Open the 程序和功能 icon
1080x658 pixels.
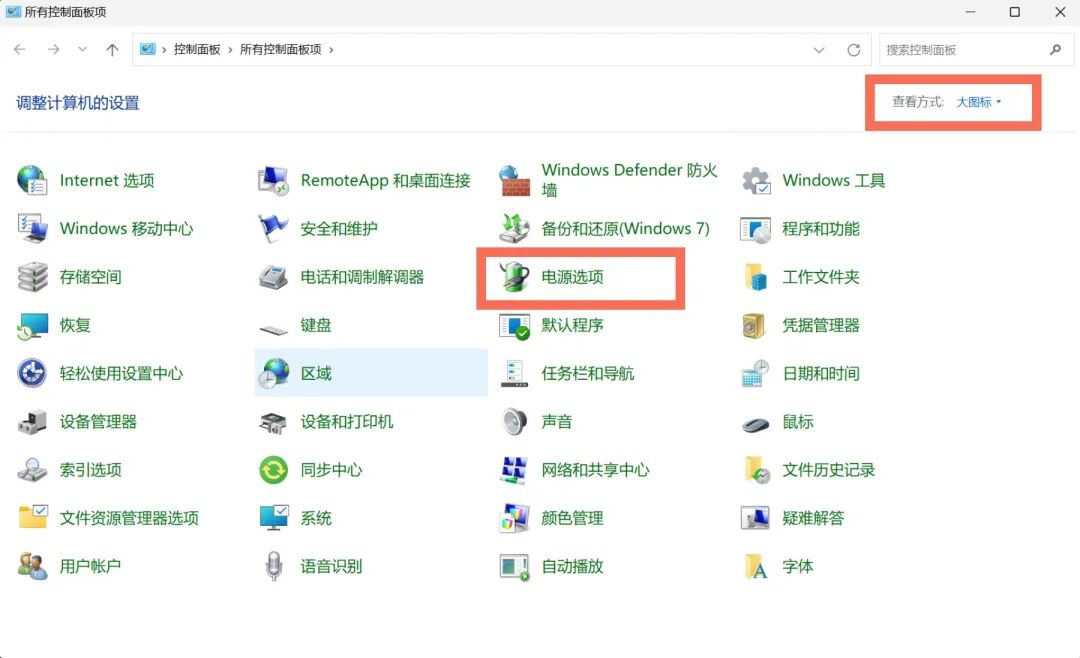coord(756,229)
